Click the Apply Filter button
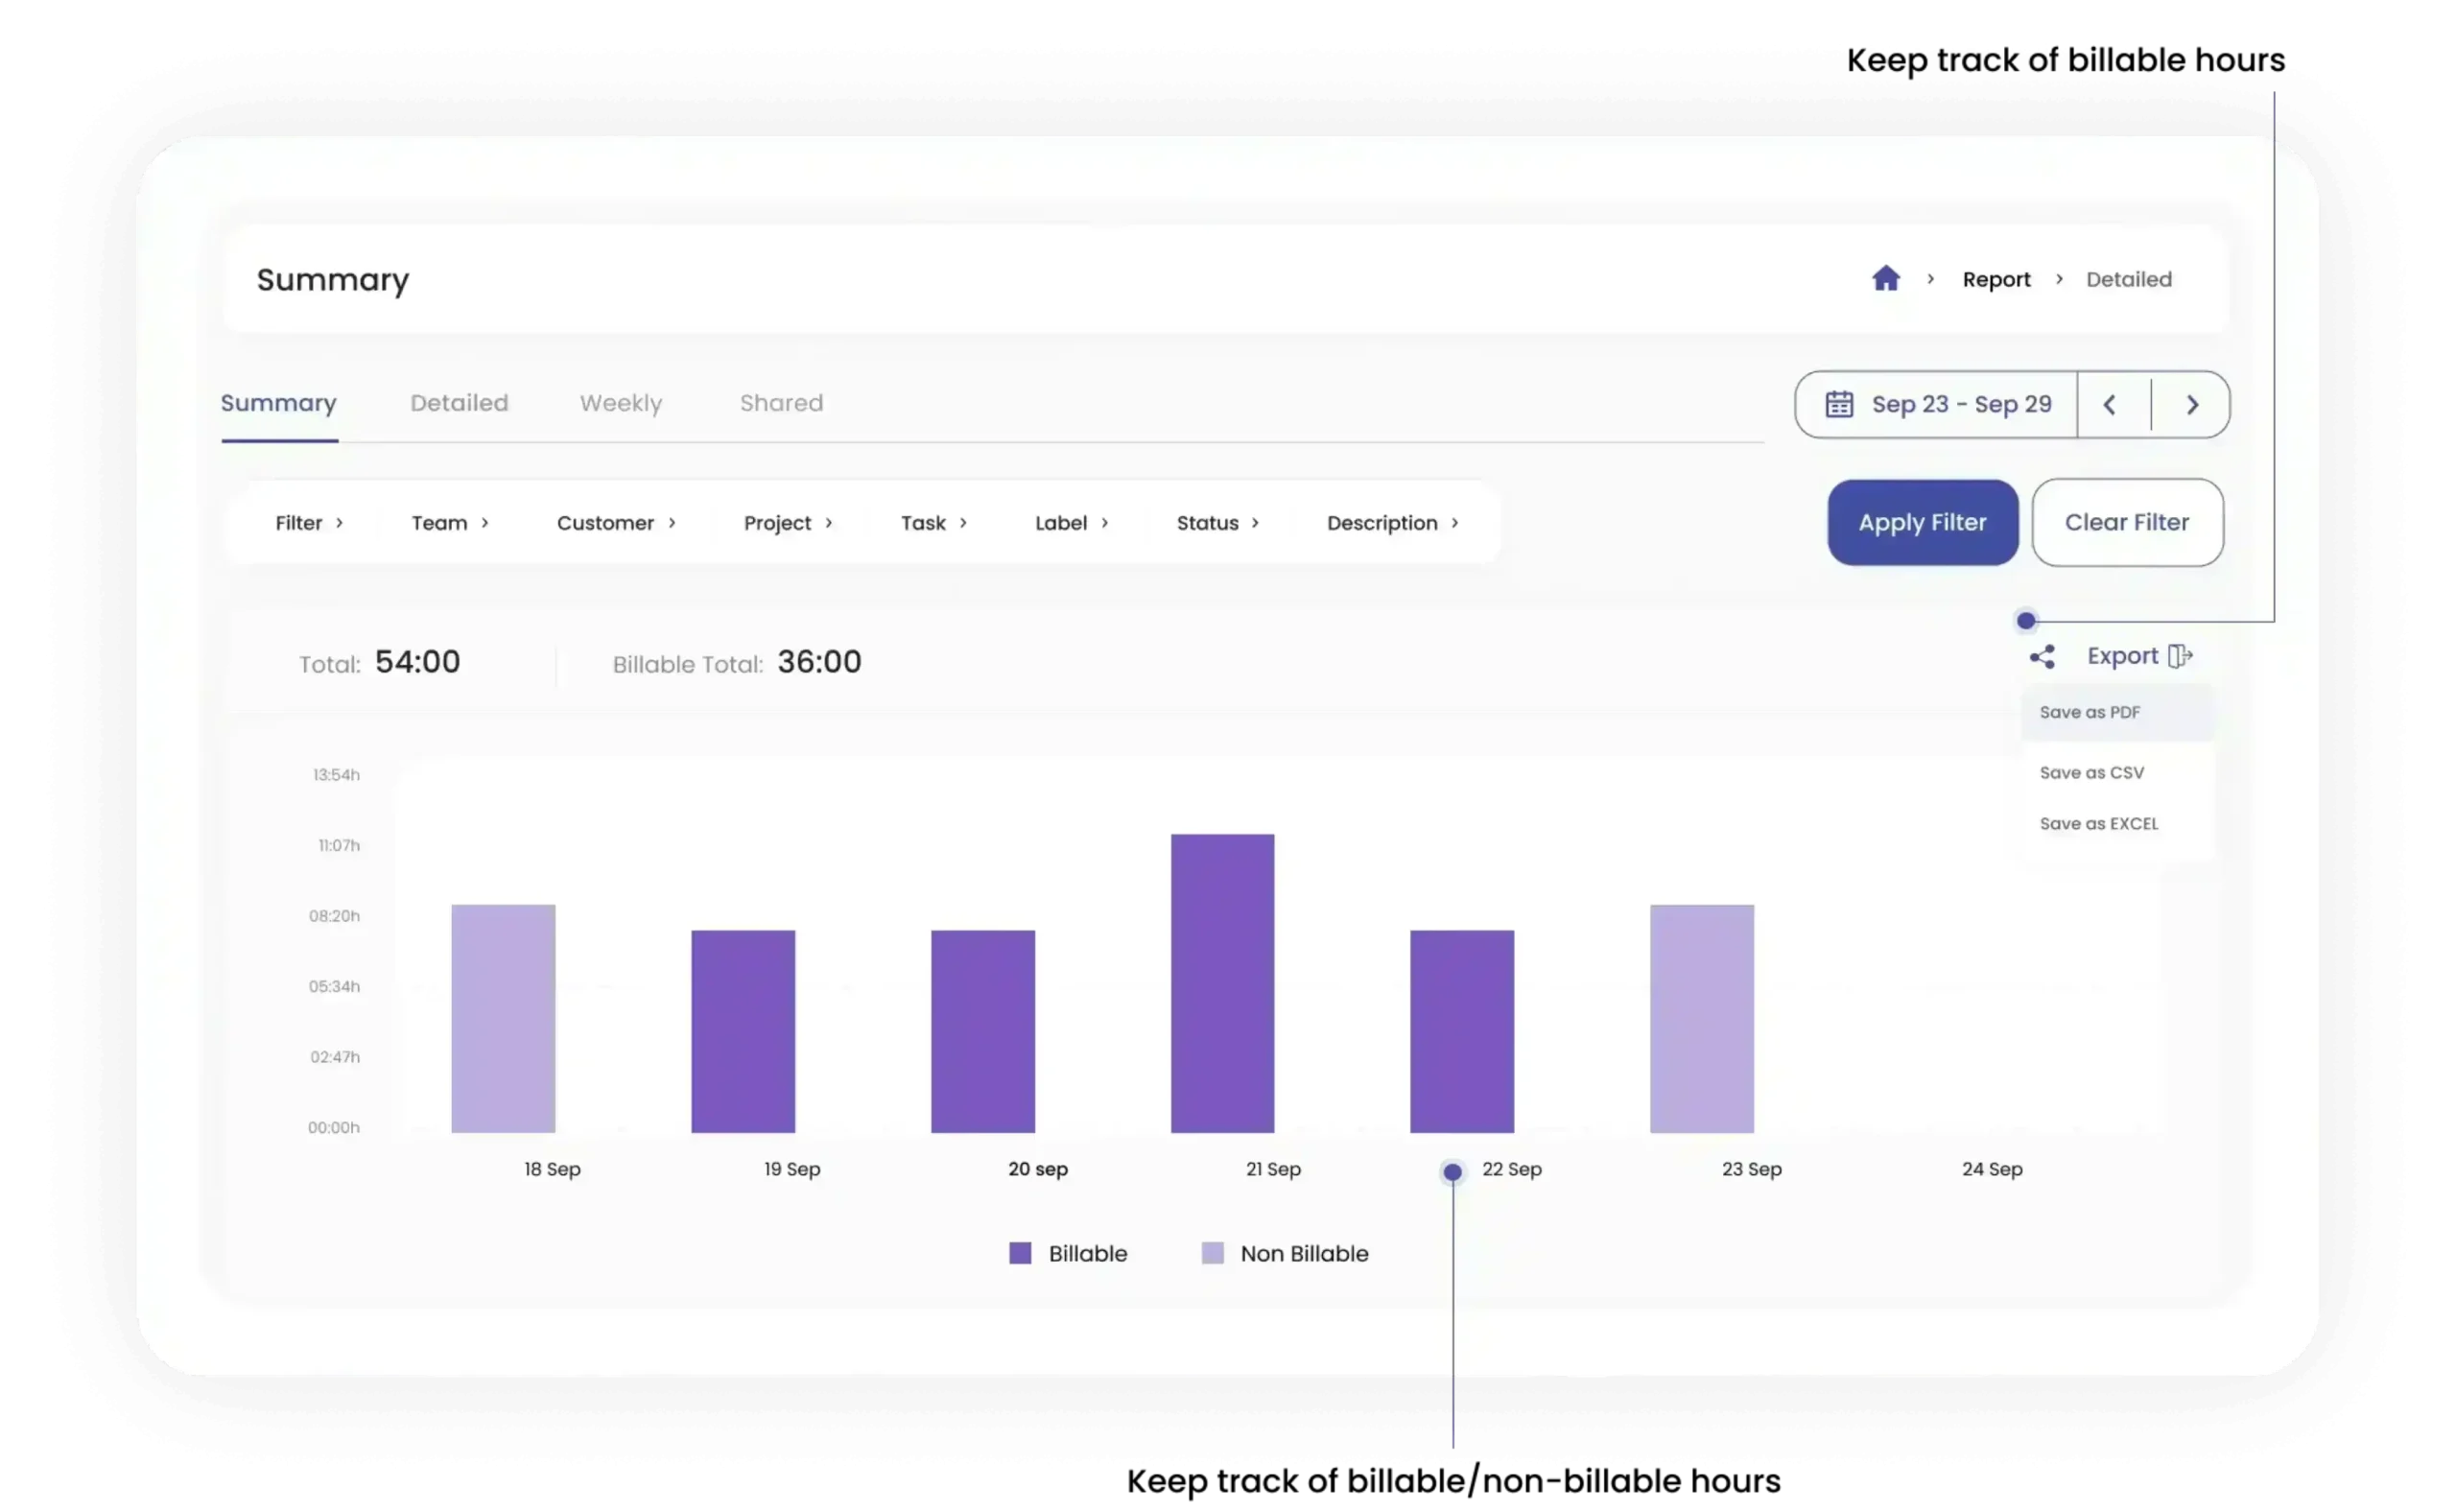2456x1512 pixels. coord(1921,522)
